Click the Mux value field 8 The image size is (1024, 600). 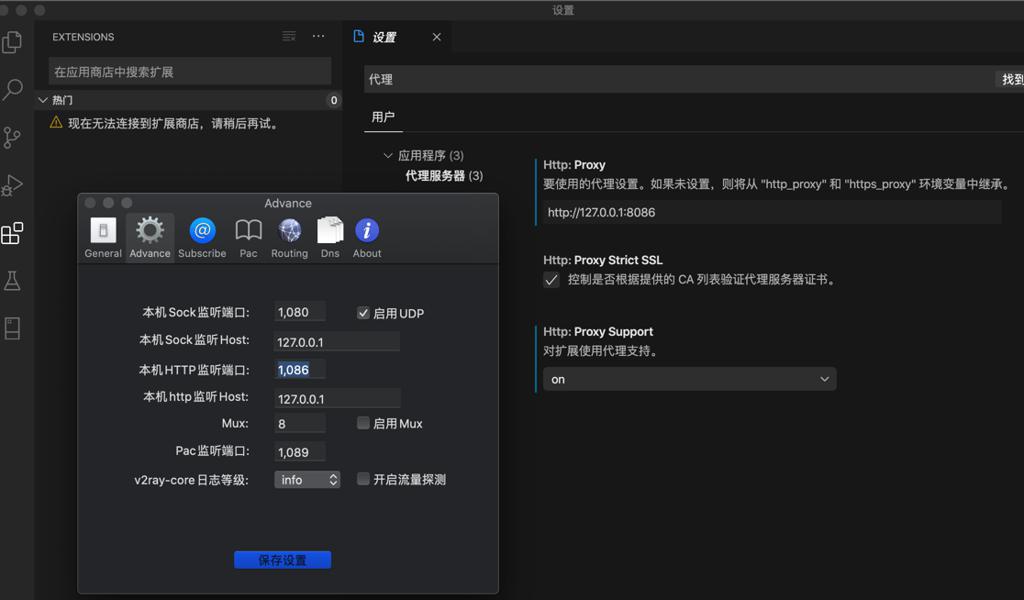pos(300,424)
